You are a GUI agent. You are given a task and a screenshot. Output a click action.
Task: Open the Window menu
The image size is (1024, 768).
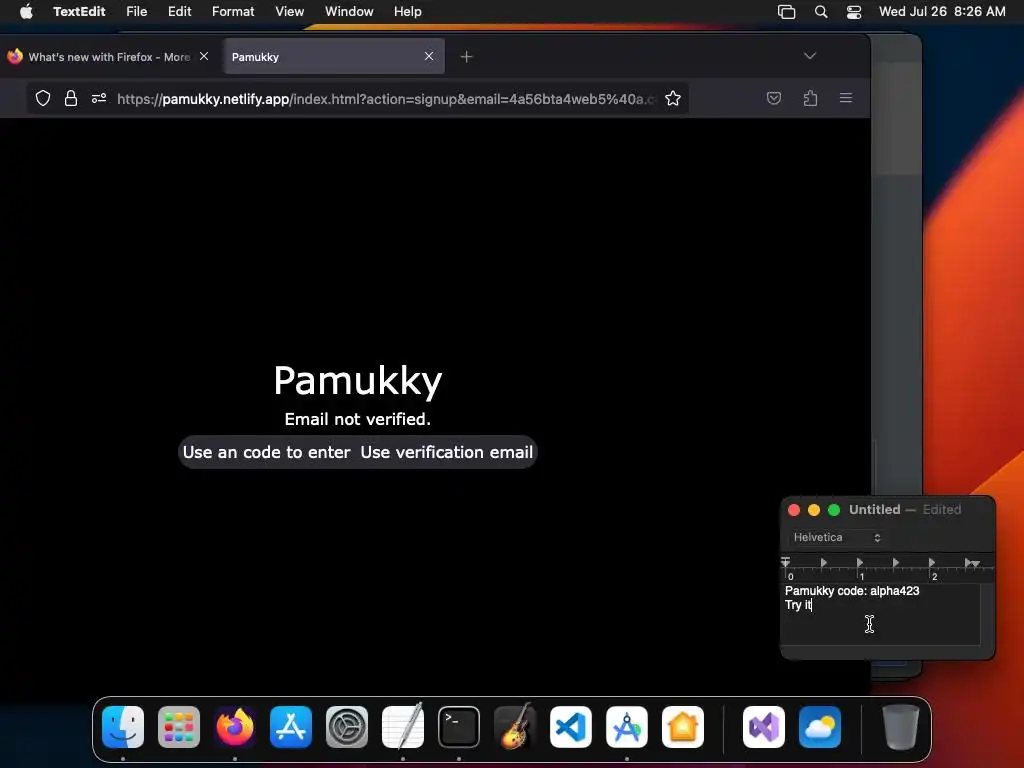[349, 12]
